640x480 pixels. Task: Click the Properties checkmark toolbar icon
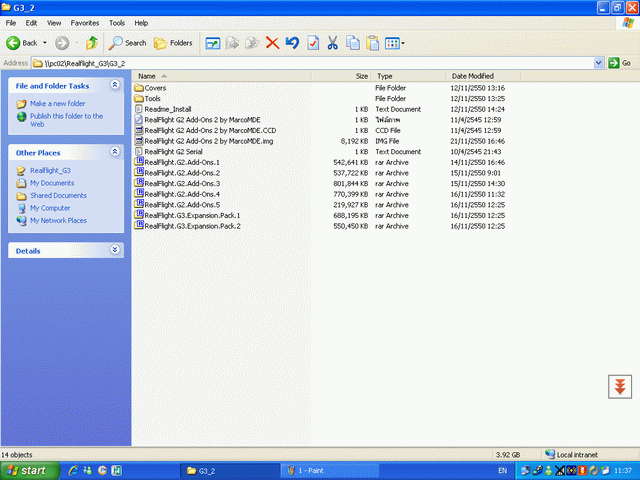point(313,43)
